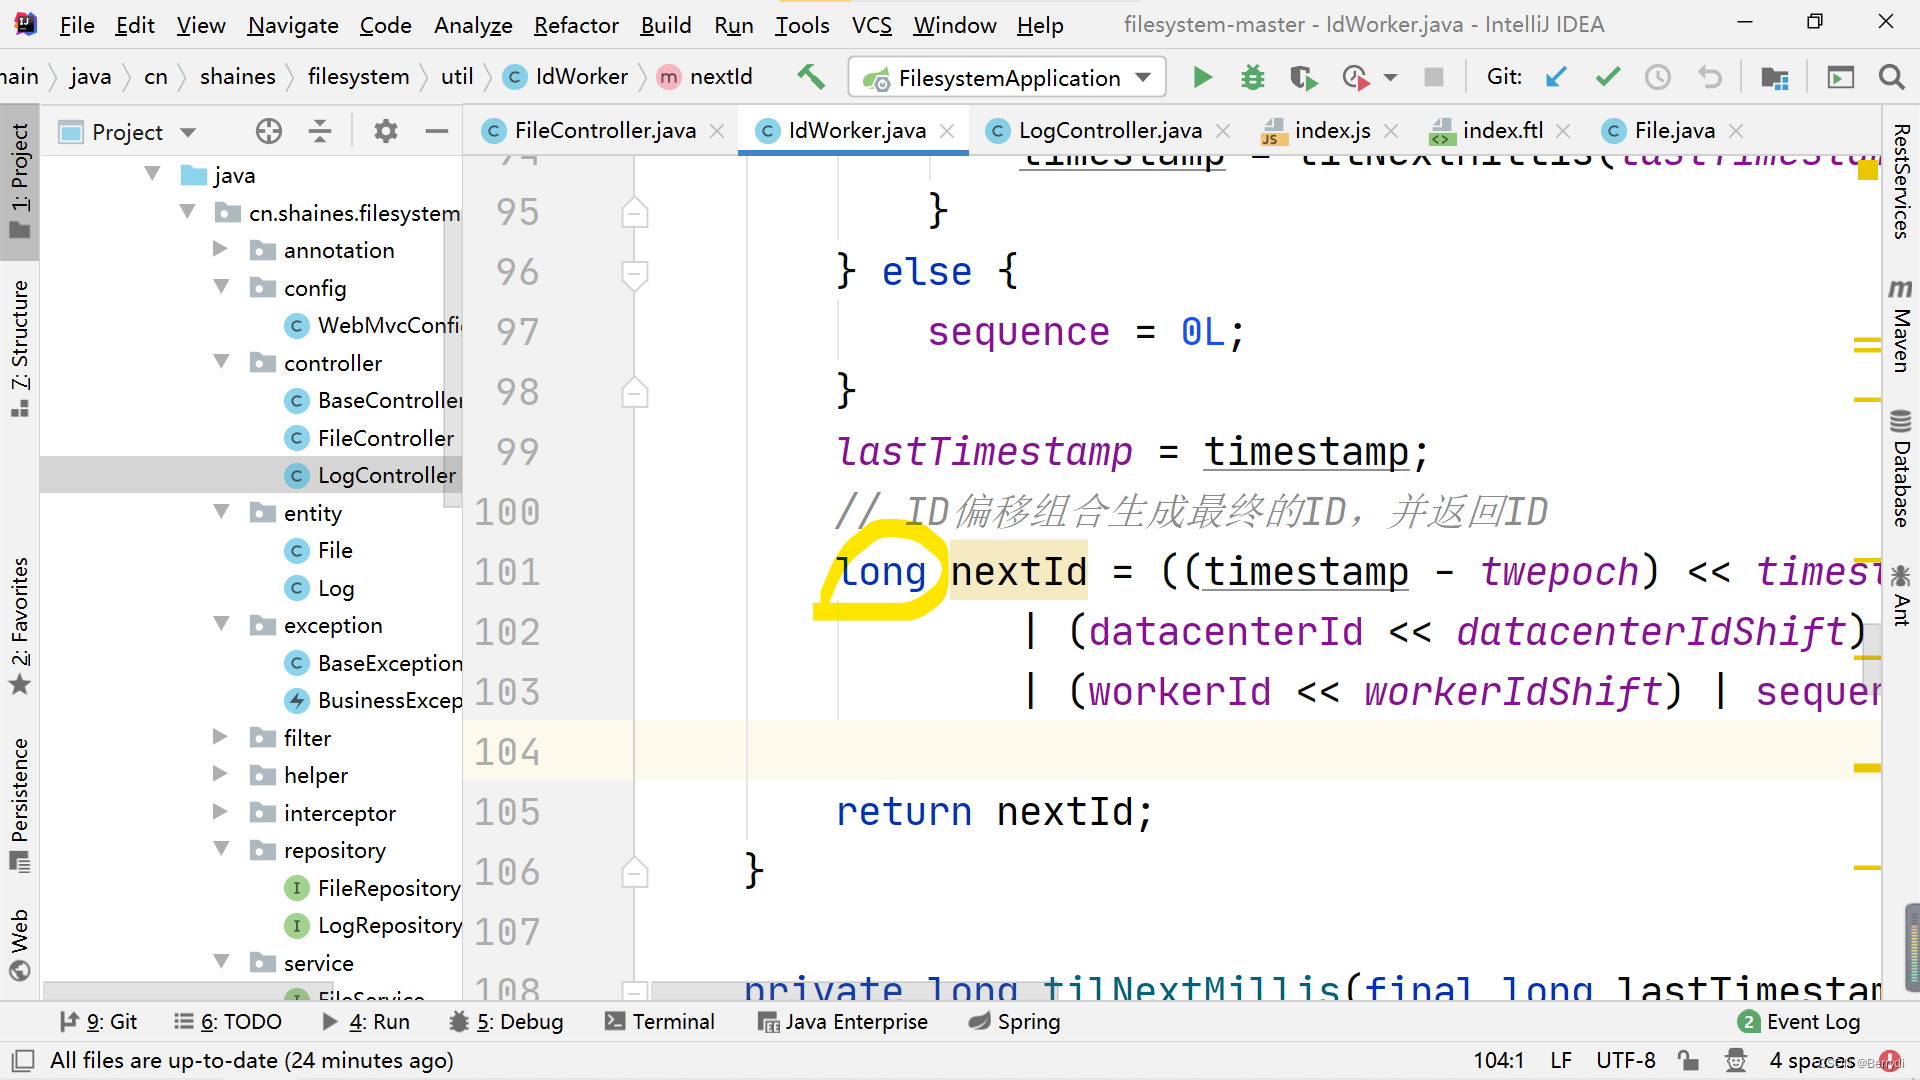Switch to LogController.java tab

[x=1109, y=131]
